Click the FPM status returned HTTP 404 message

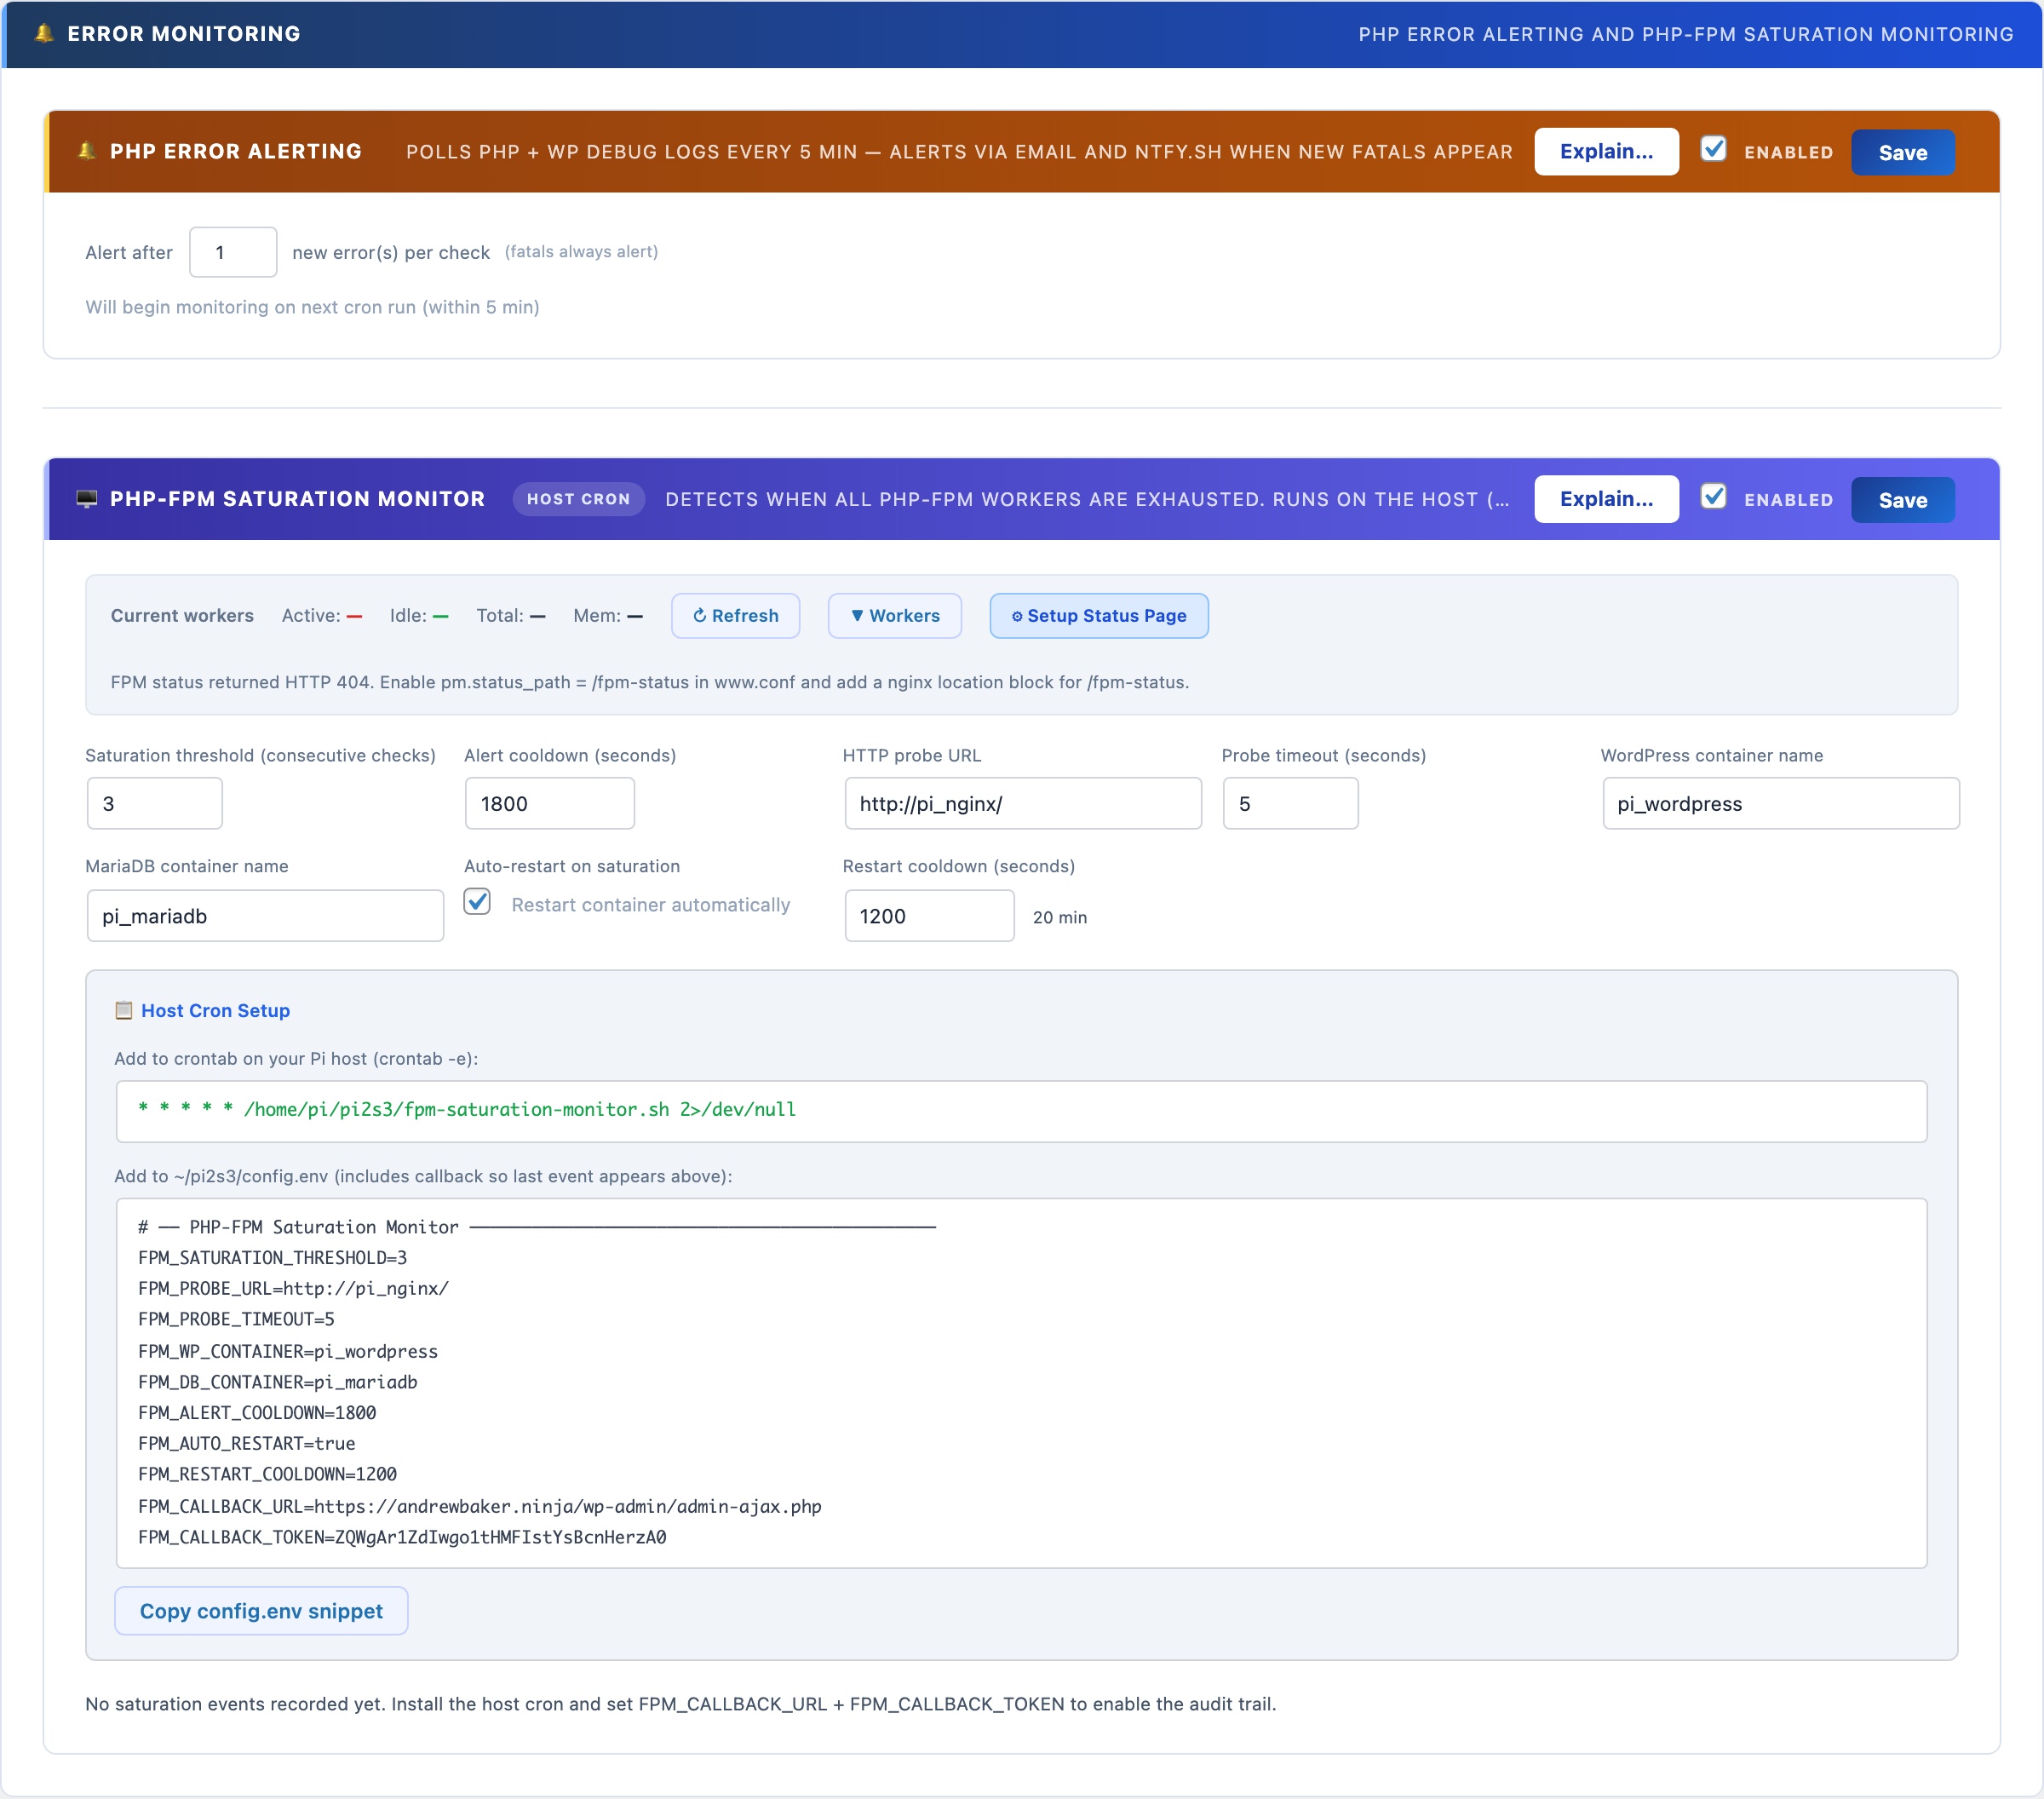point(650,682)
